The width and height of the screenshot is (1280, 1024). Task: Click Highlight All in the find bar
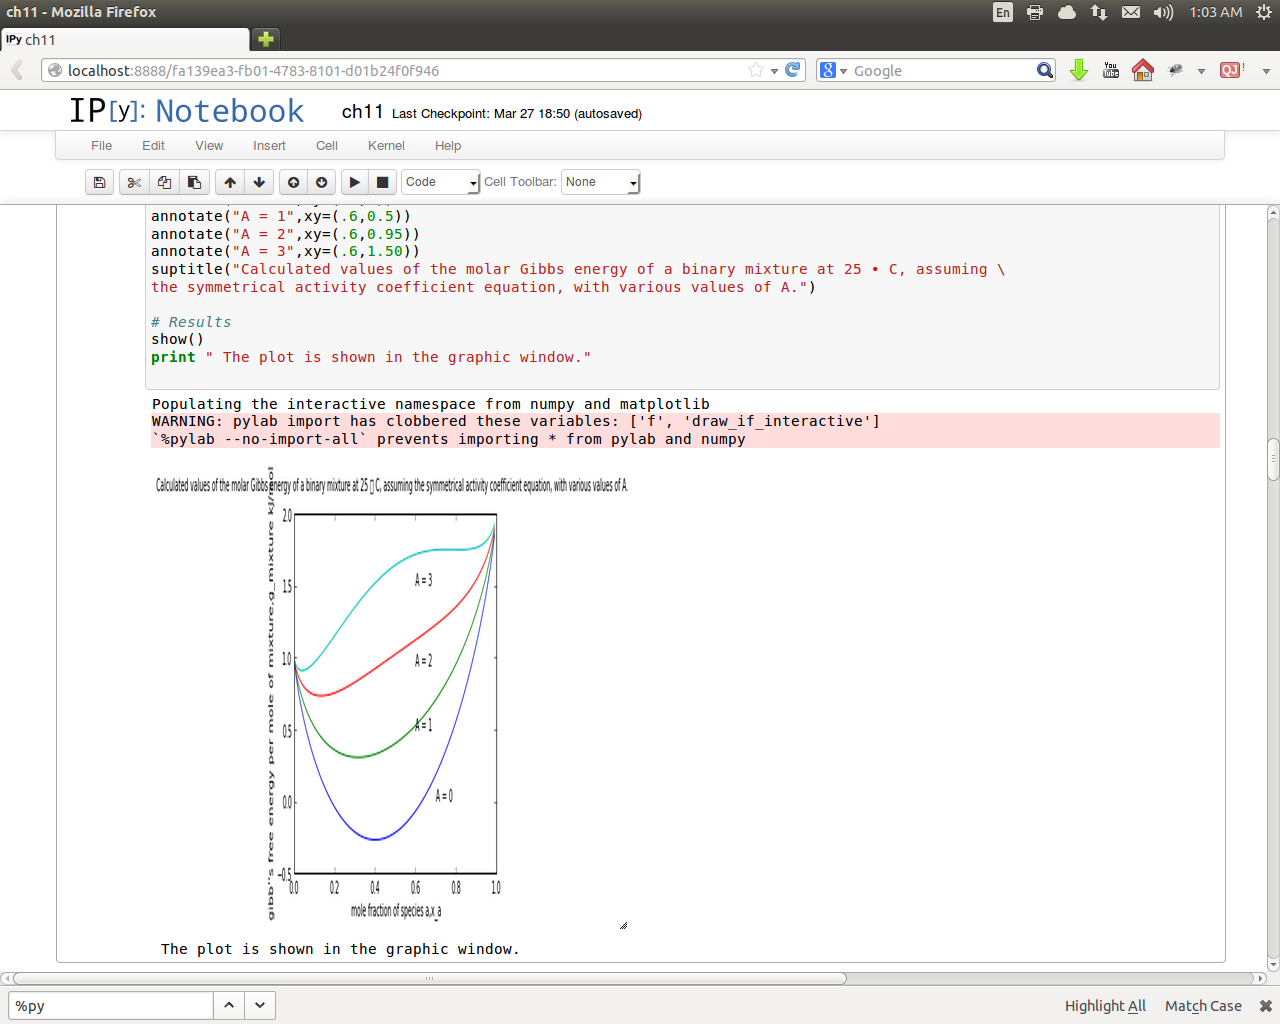[1105, 1006]
